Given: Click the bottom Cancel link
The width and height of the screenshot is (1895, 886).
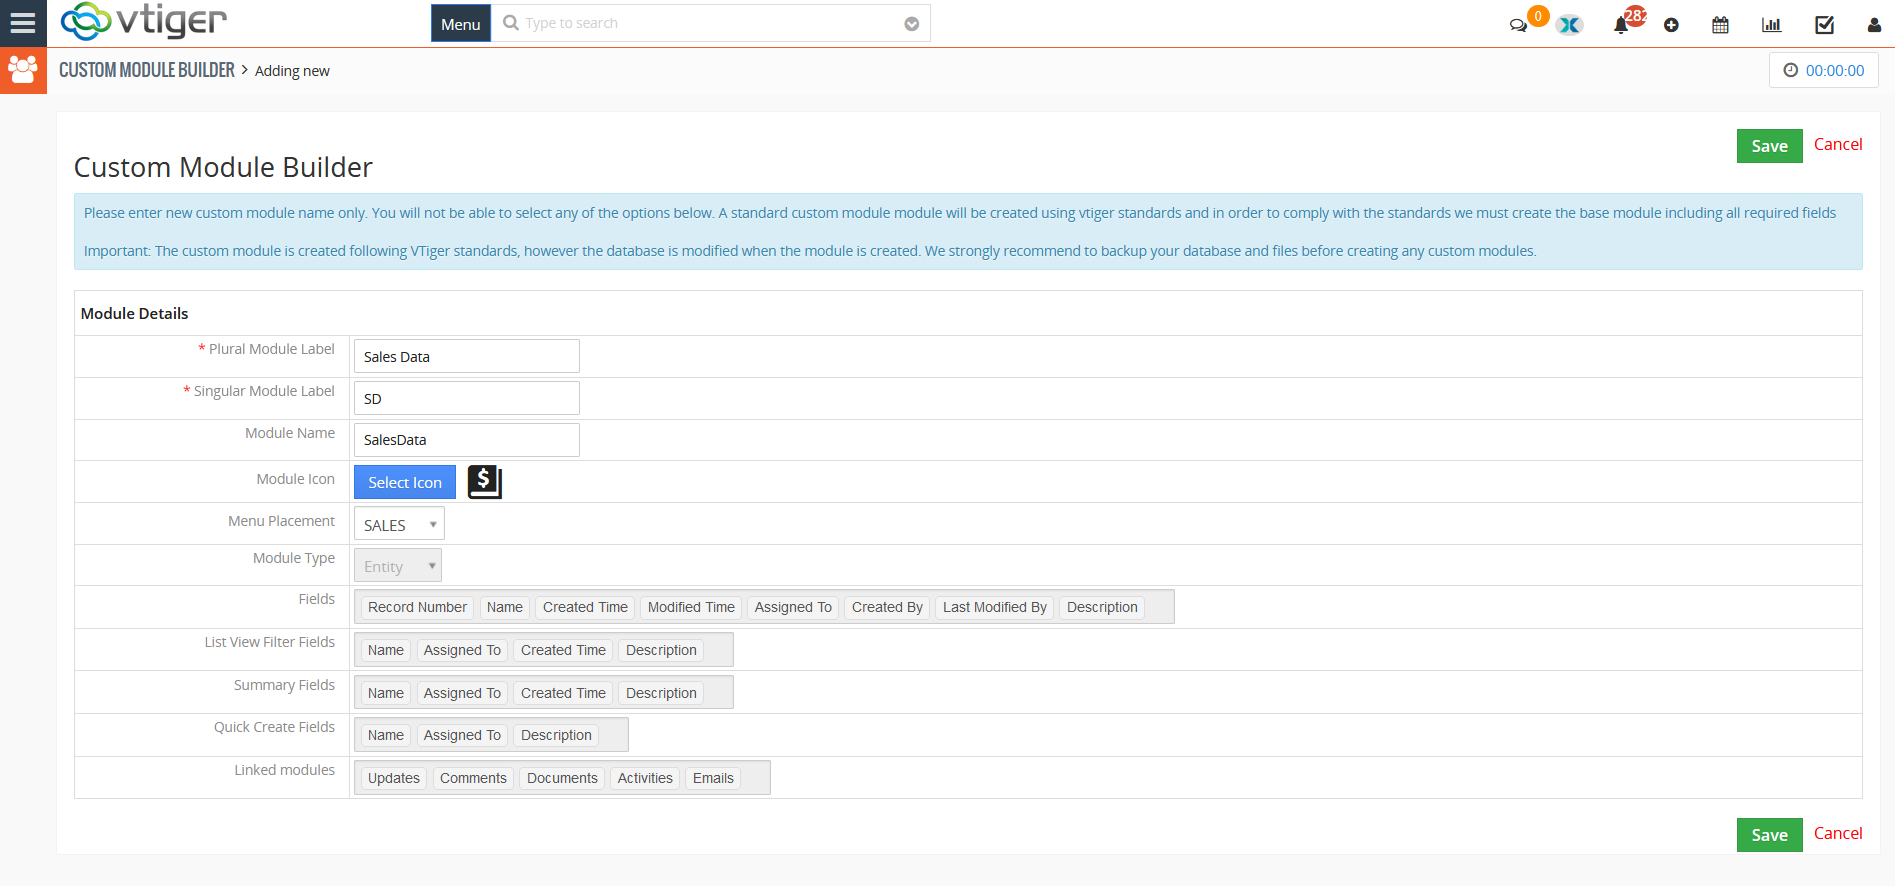Looking at the screenshot, I should 1838,834.
